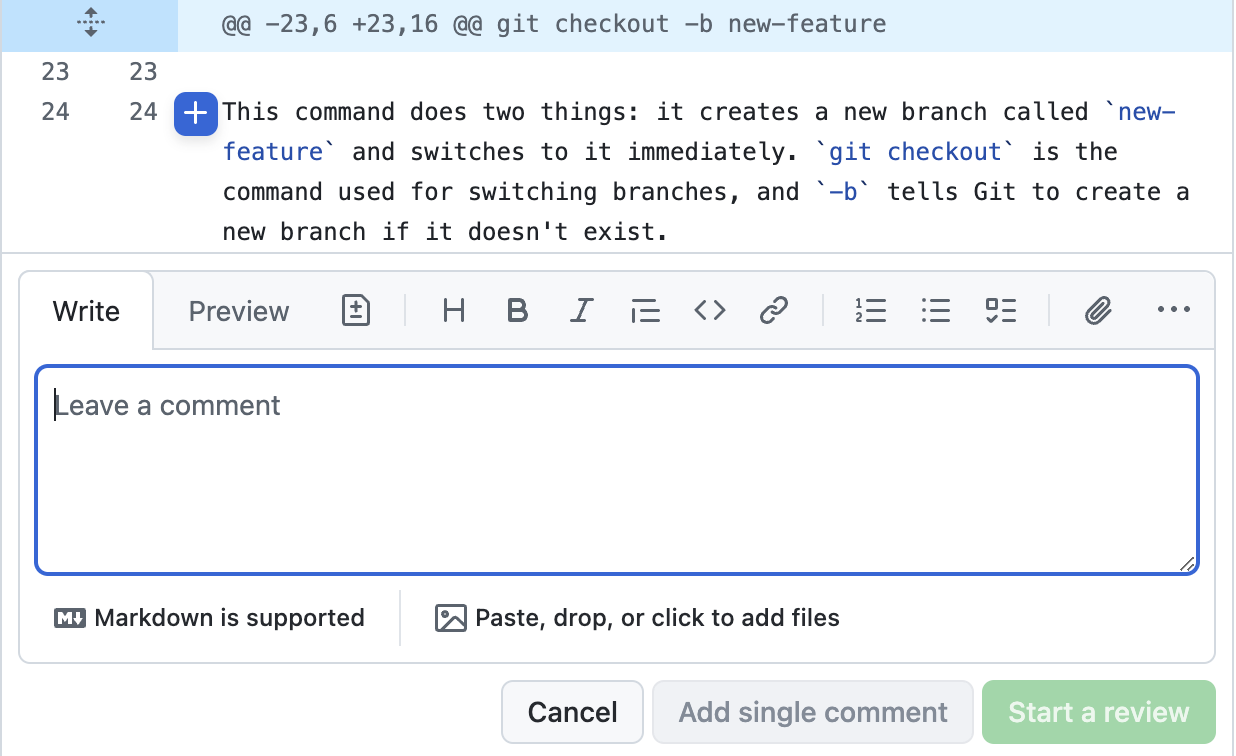Viewport: 1236px width, 756px height.
Task: Open the Markdown is supported help link
Action: [209, 618]
